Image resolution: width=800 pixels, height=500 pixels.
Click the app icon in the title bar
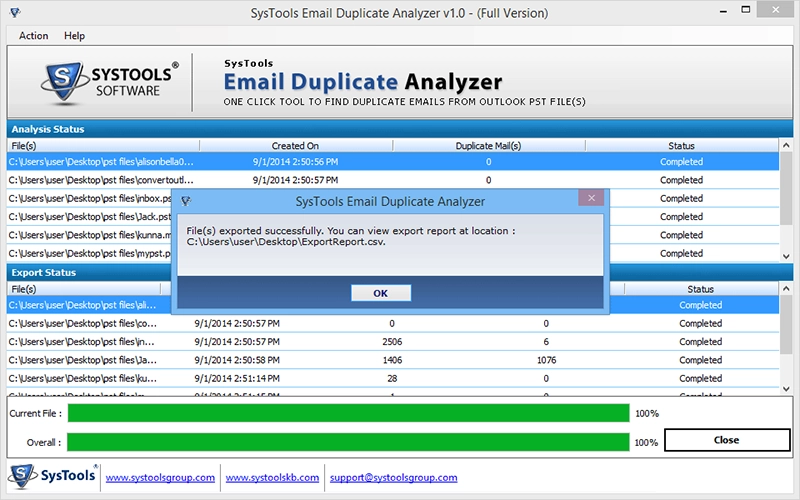pyautogui.click(x=15, y=13)
